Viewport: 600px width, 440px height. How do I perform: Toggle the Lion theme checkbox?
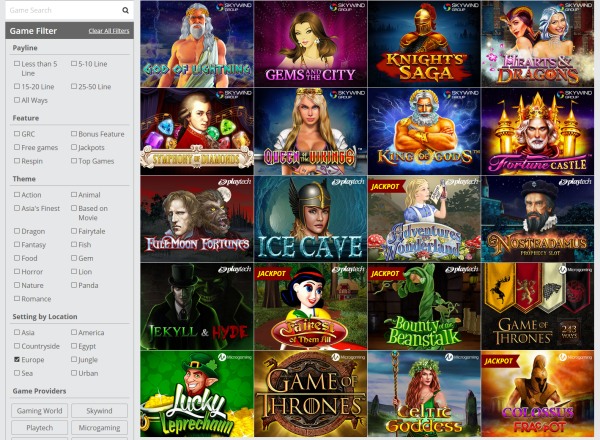[x=74, y=271]
